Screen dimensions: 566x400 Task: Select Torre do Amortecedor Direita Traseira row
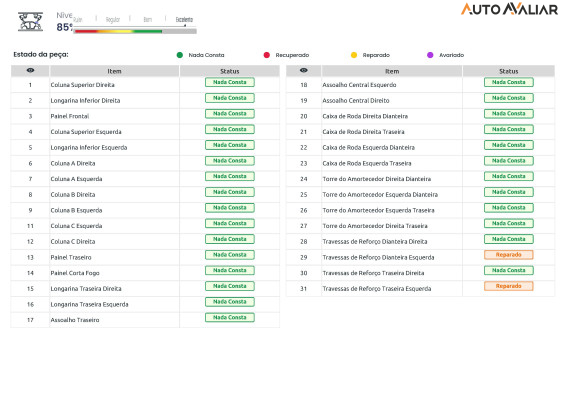tap(420, 226)
